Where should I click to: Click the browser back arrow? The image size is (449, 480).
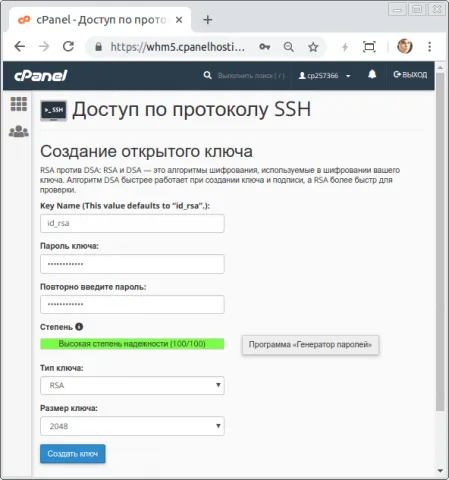click(20, 47)
